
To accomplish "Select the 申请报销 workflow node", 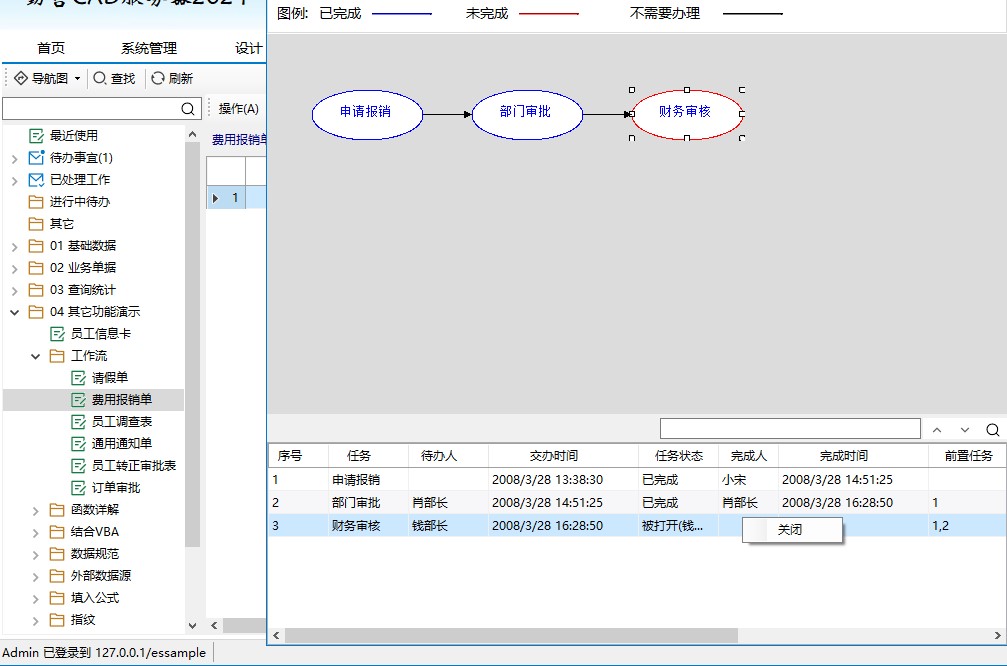I will (x=366, y=113).
